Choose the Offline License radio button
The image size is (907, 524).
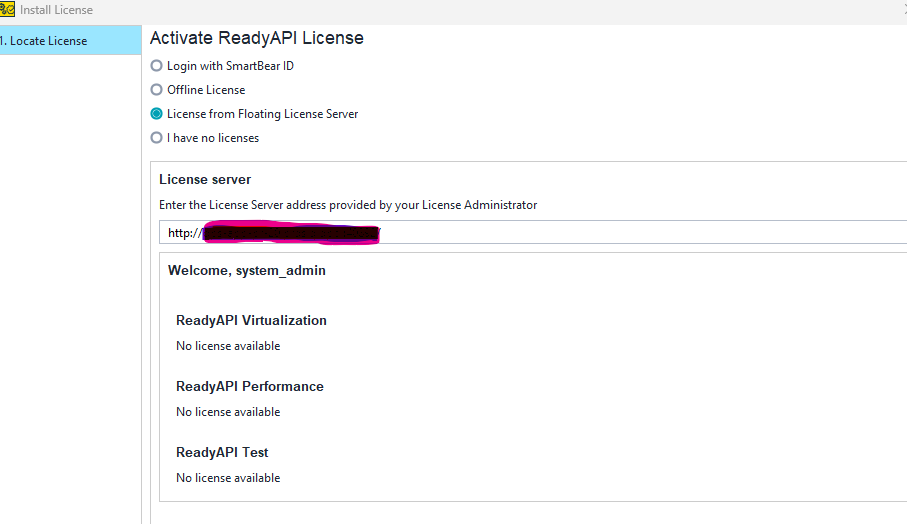[x=156, y=90]
